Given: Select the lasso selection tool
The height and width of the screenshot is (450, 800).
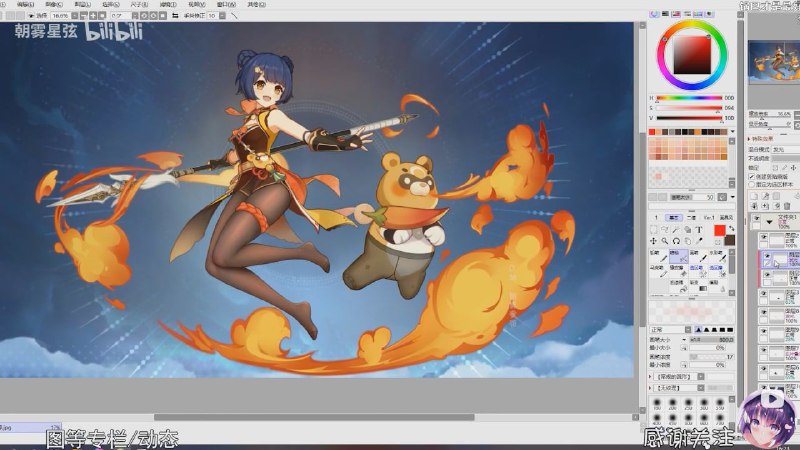Looking at the screenshot, I should pos(664,230).
